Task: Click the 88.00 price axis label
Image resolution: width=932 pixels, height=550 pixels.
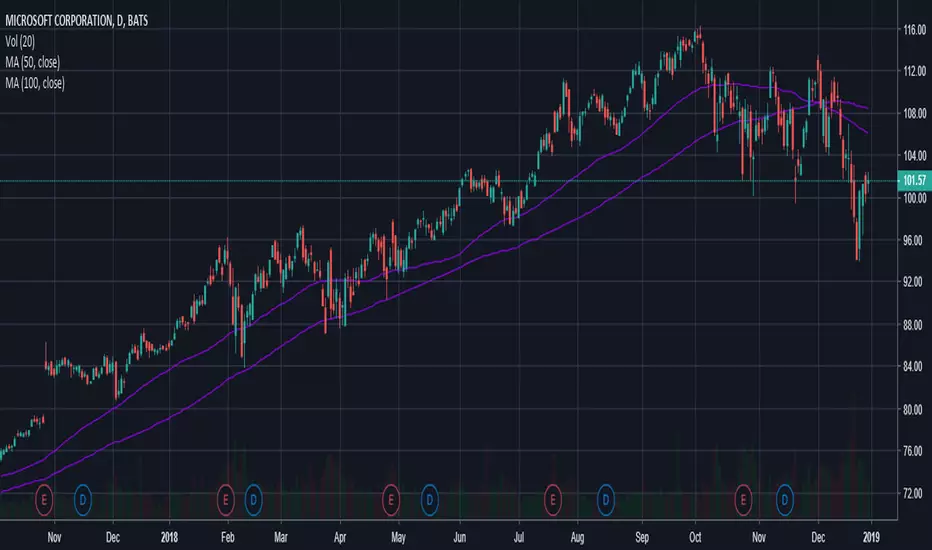Action: [x=914, y=325]
